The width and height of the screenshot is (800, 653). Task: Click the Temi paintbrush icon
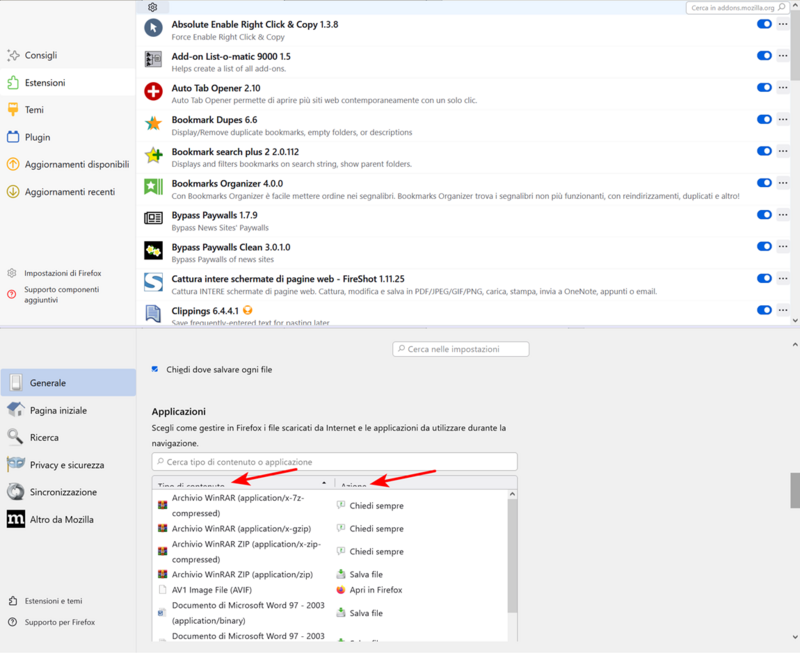pos(13,109)
